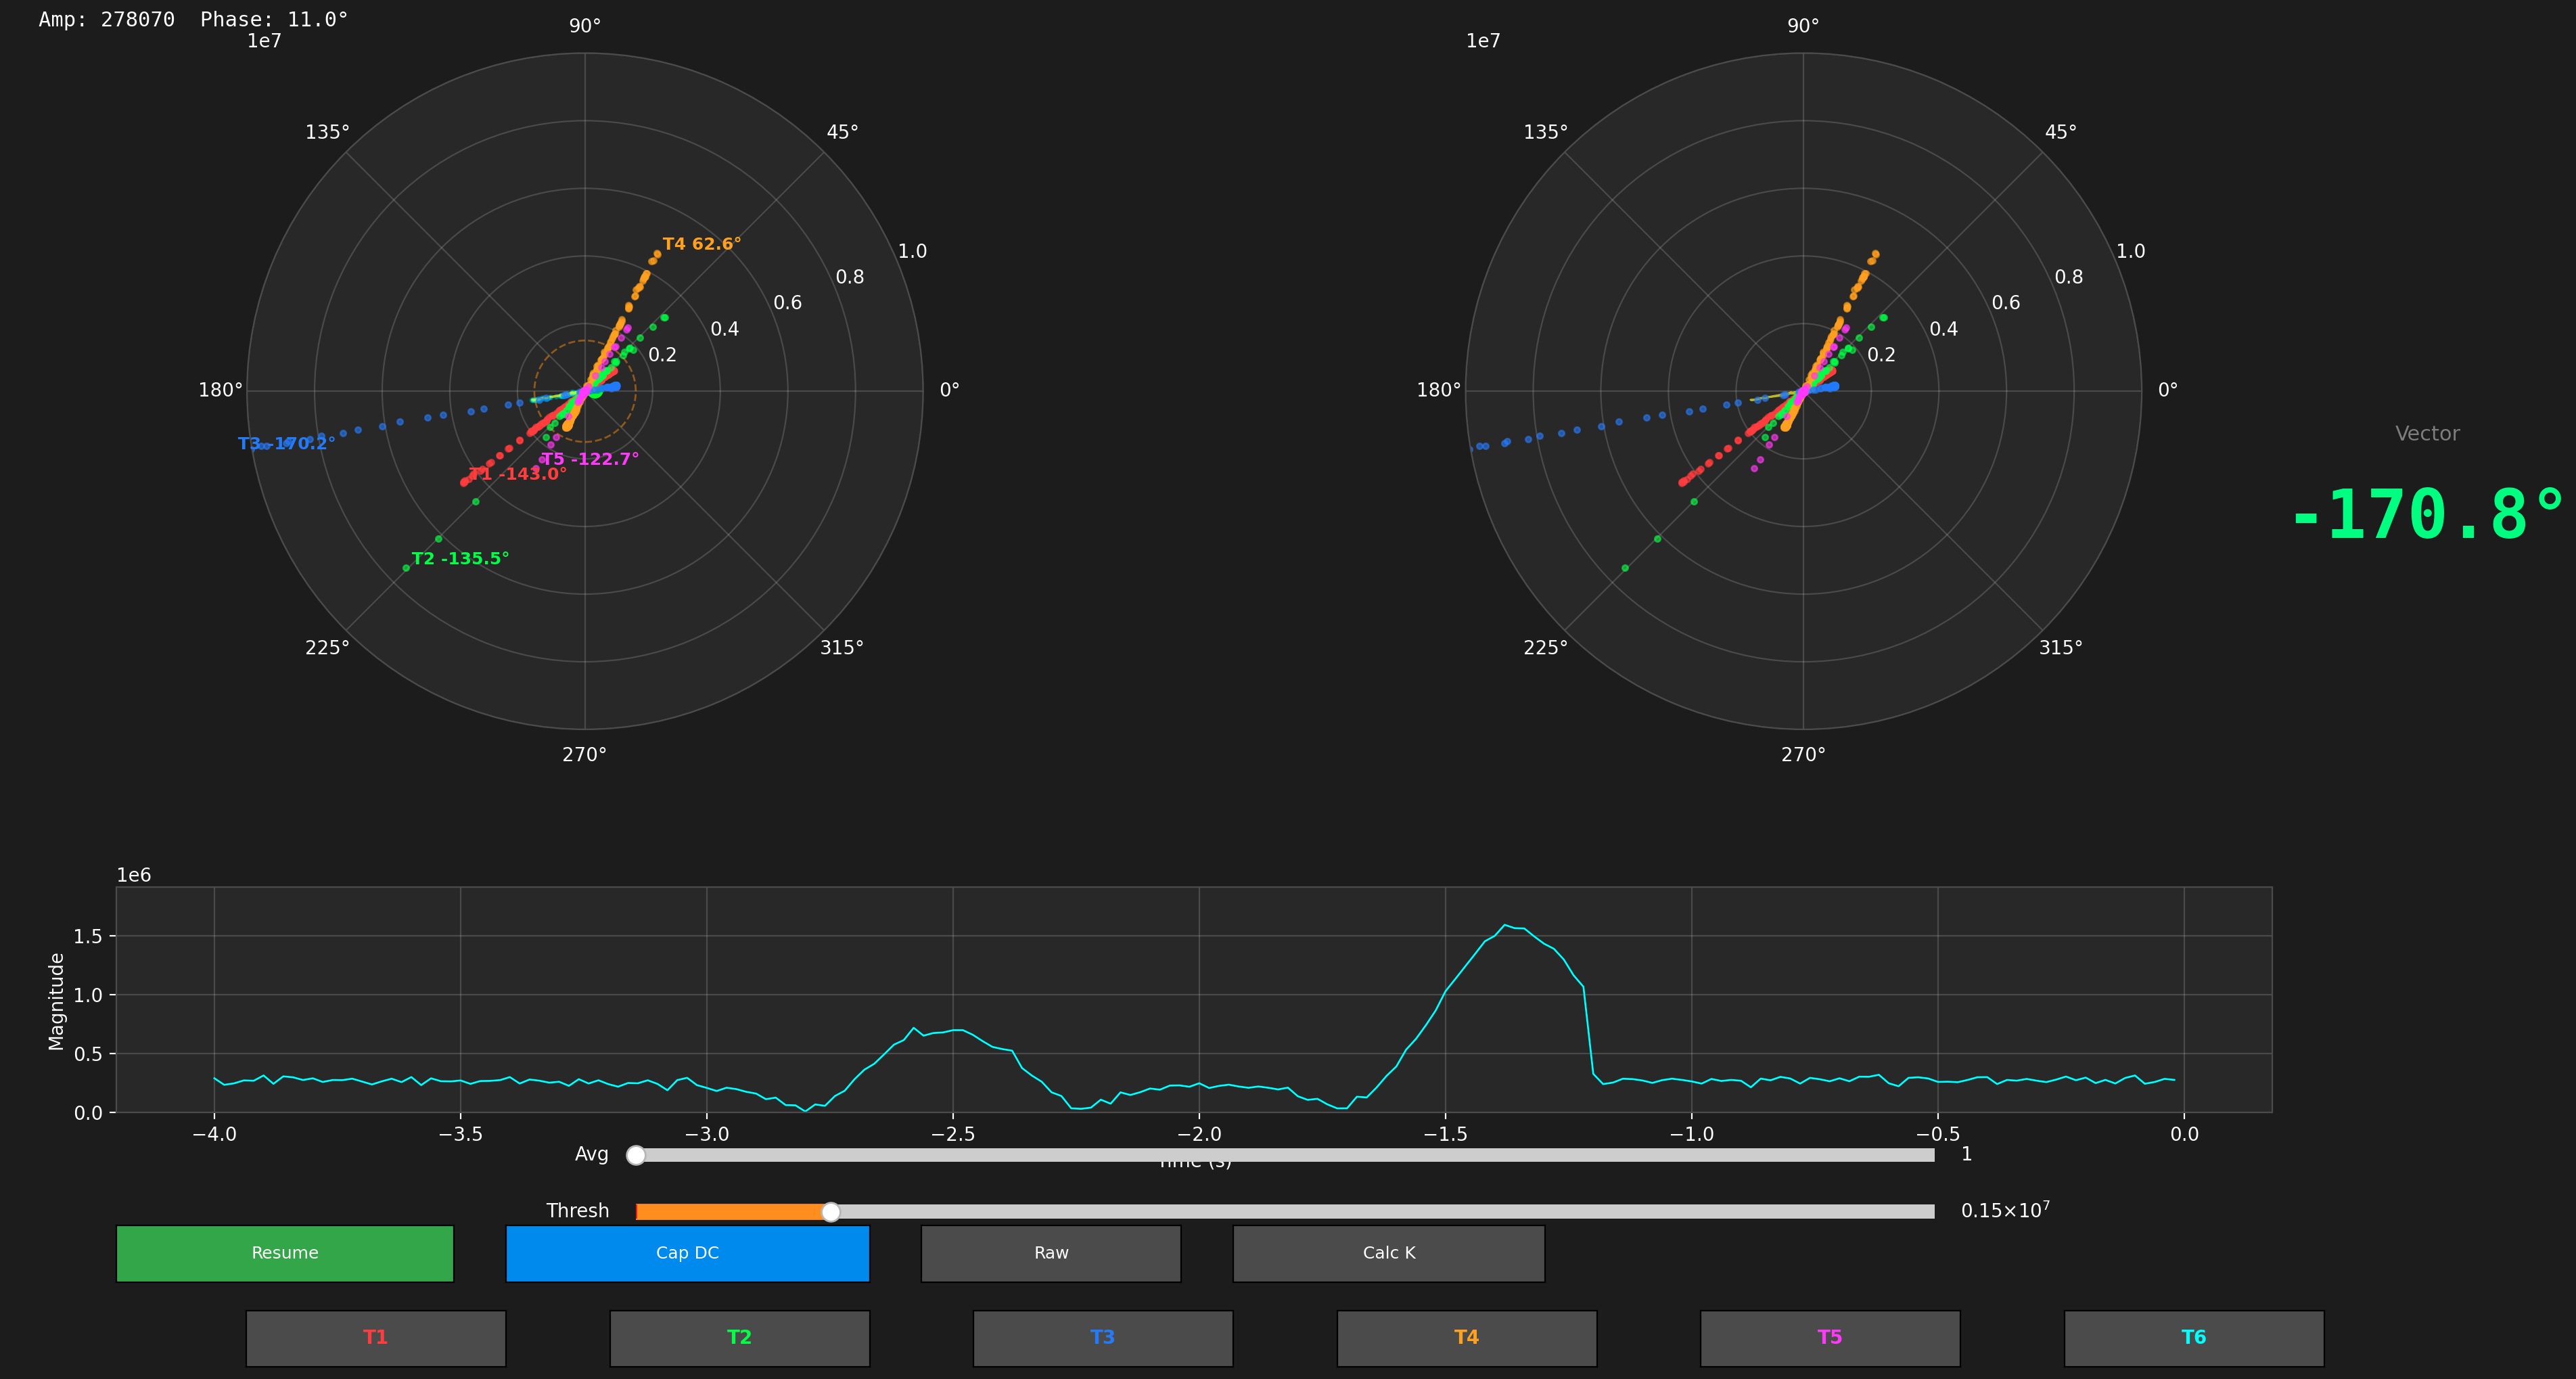Select the red T1 trial button
Viewport: 2576px width, 1379px height.
375,1338
